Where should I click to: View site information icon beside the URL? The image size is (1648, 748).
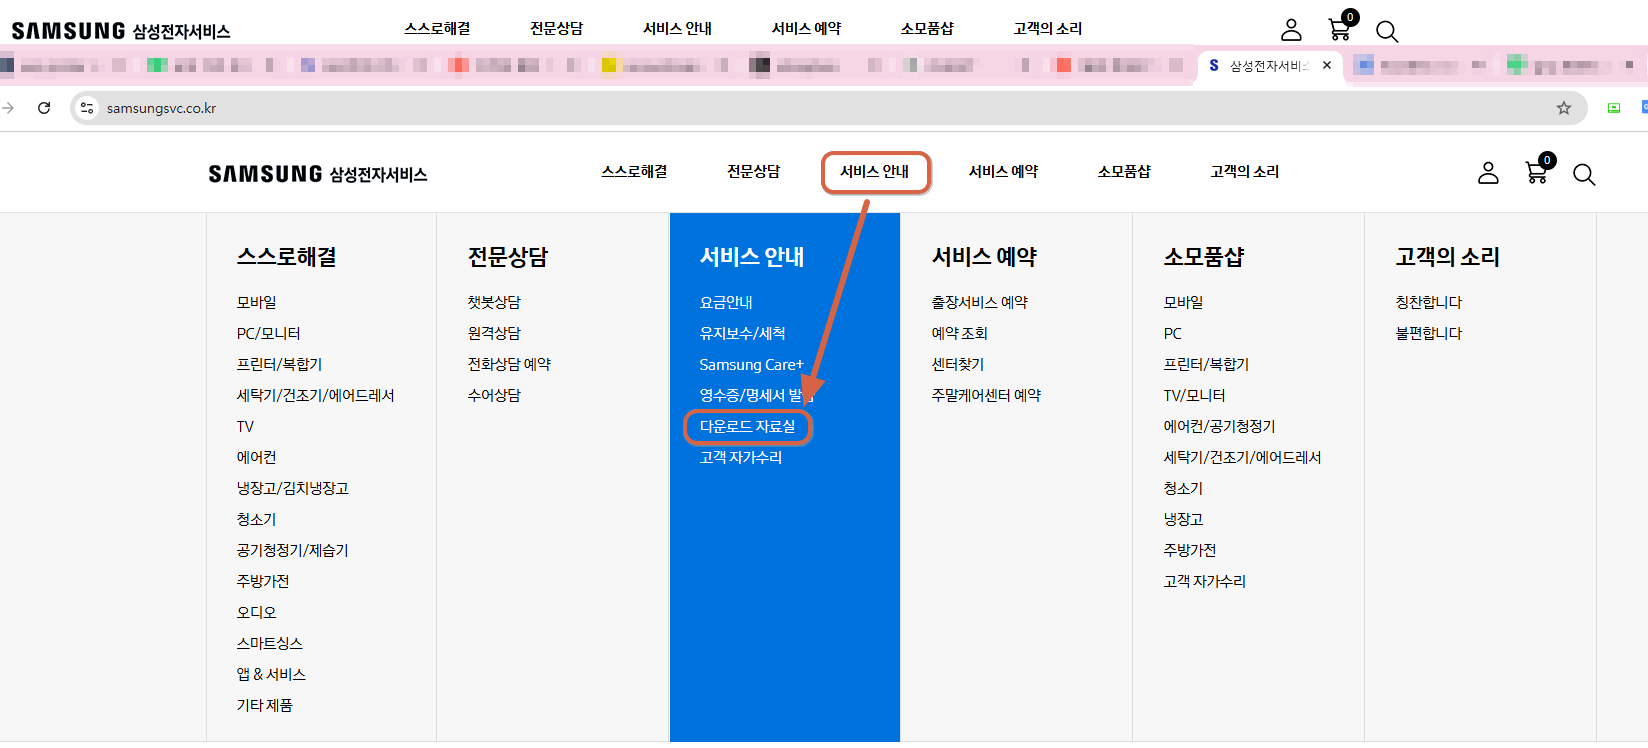(87, 108)
